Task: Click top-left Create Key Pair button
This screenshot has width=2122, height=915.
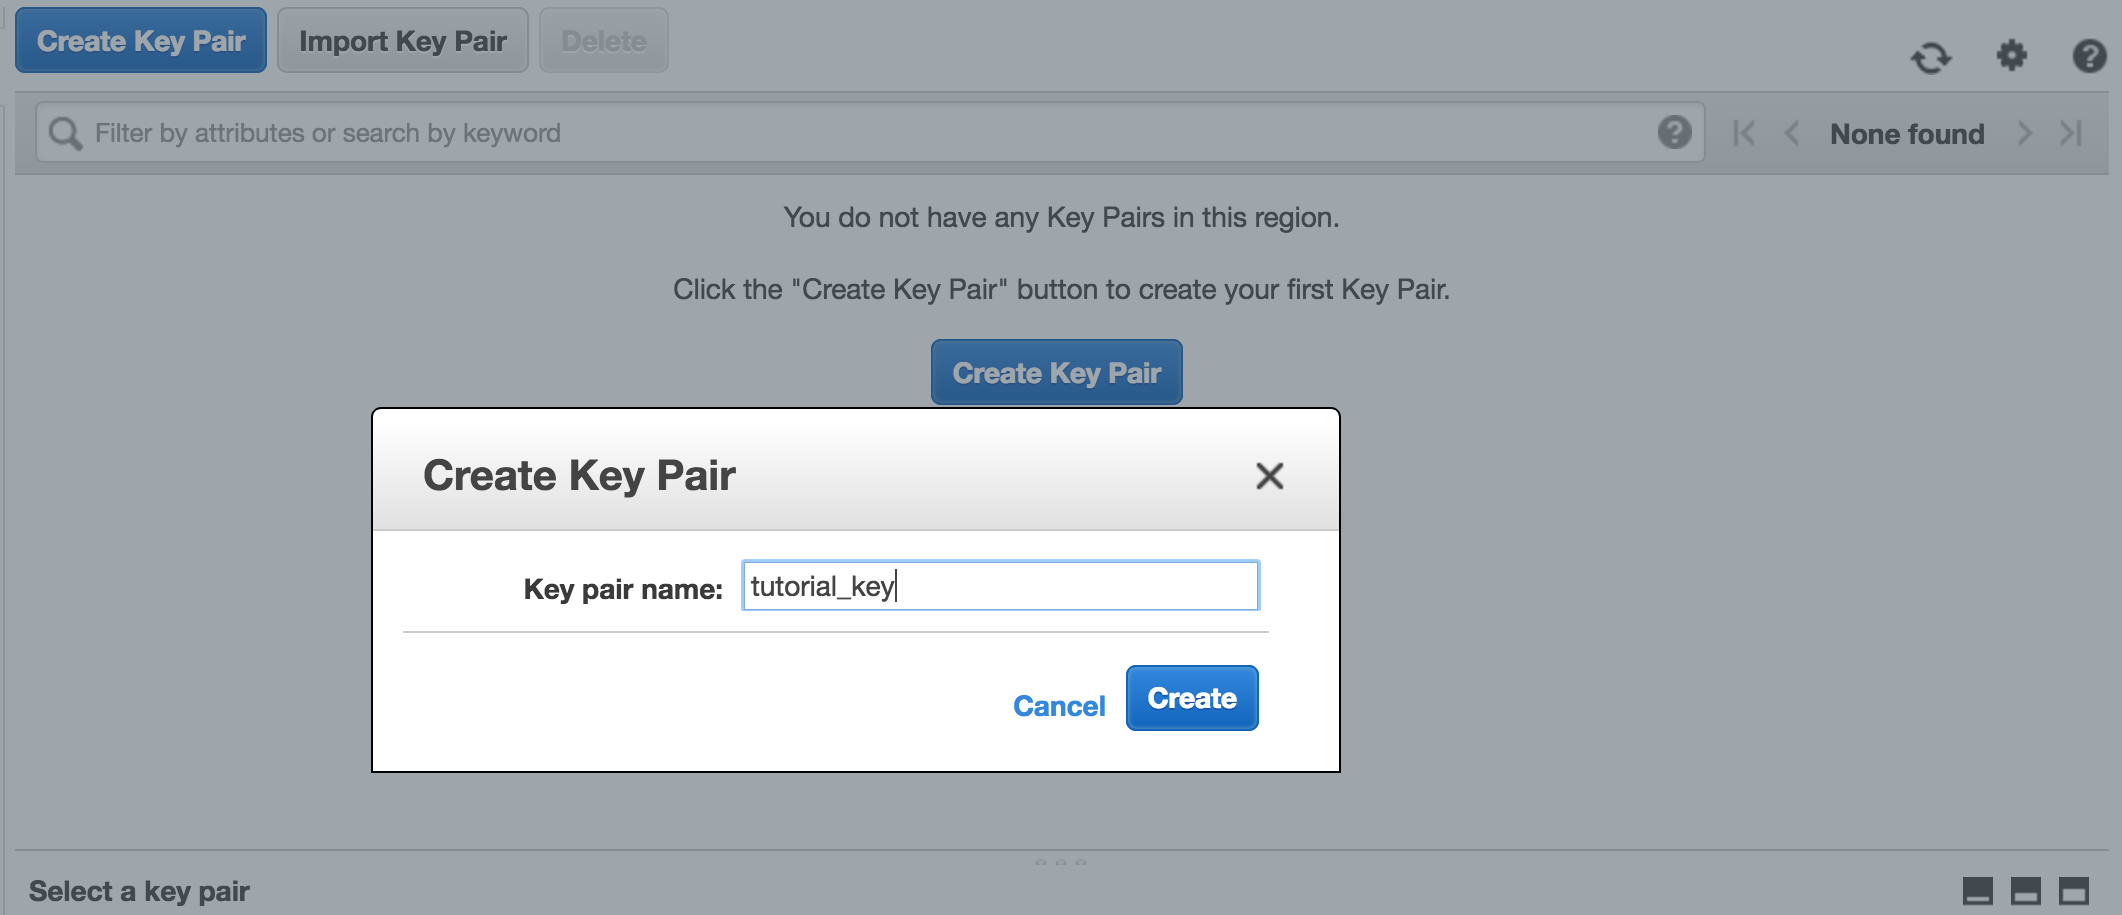Action: tap(141, 41)
